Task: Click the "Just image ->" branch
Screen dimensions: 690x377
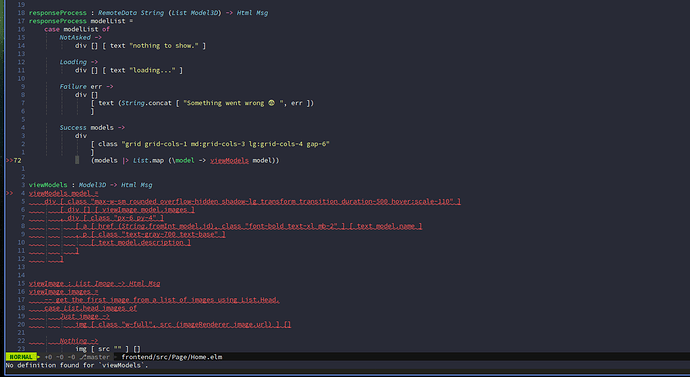Action: 84,316
